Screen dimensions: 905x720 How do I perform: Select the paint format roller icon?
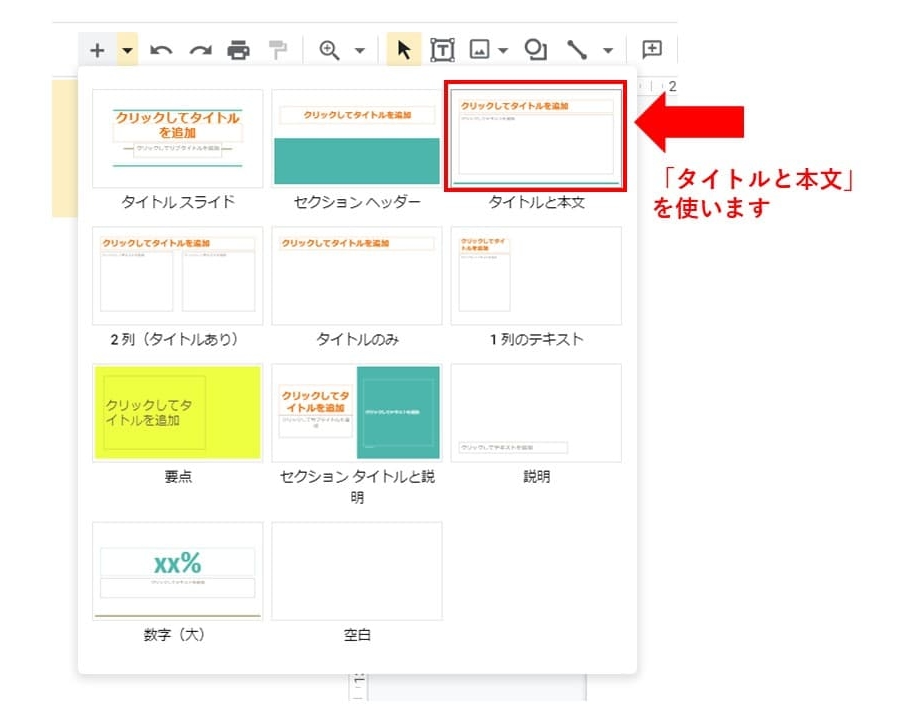277,50
